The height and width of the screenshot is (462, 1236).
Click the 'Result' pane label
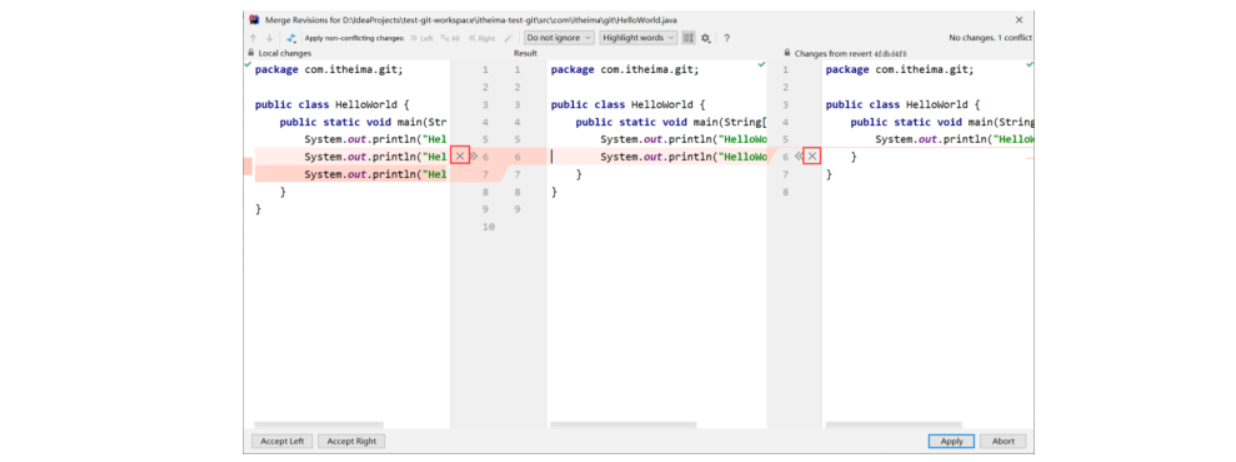click(x=526, y=53)
